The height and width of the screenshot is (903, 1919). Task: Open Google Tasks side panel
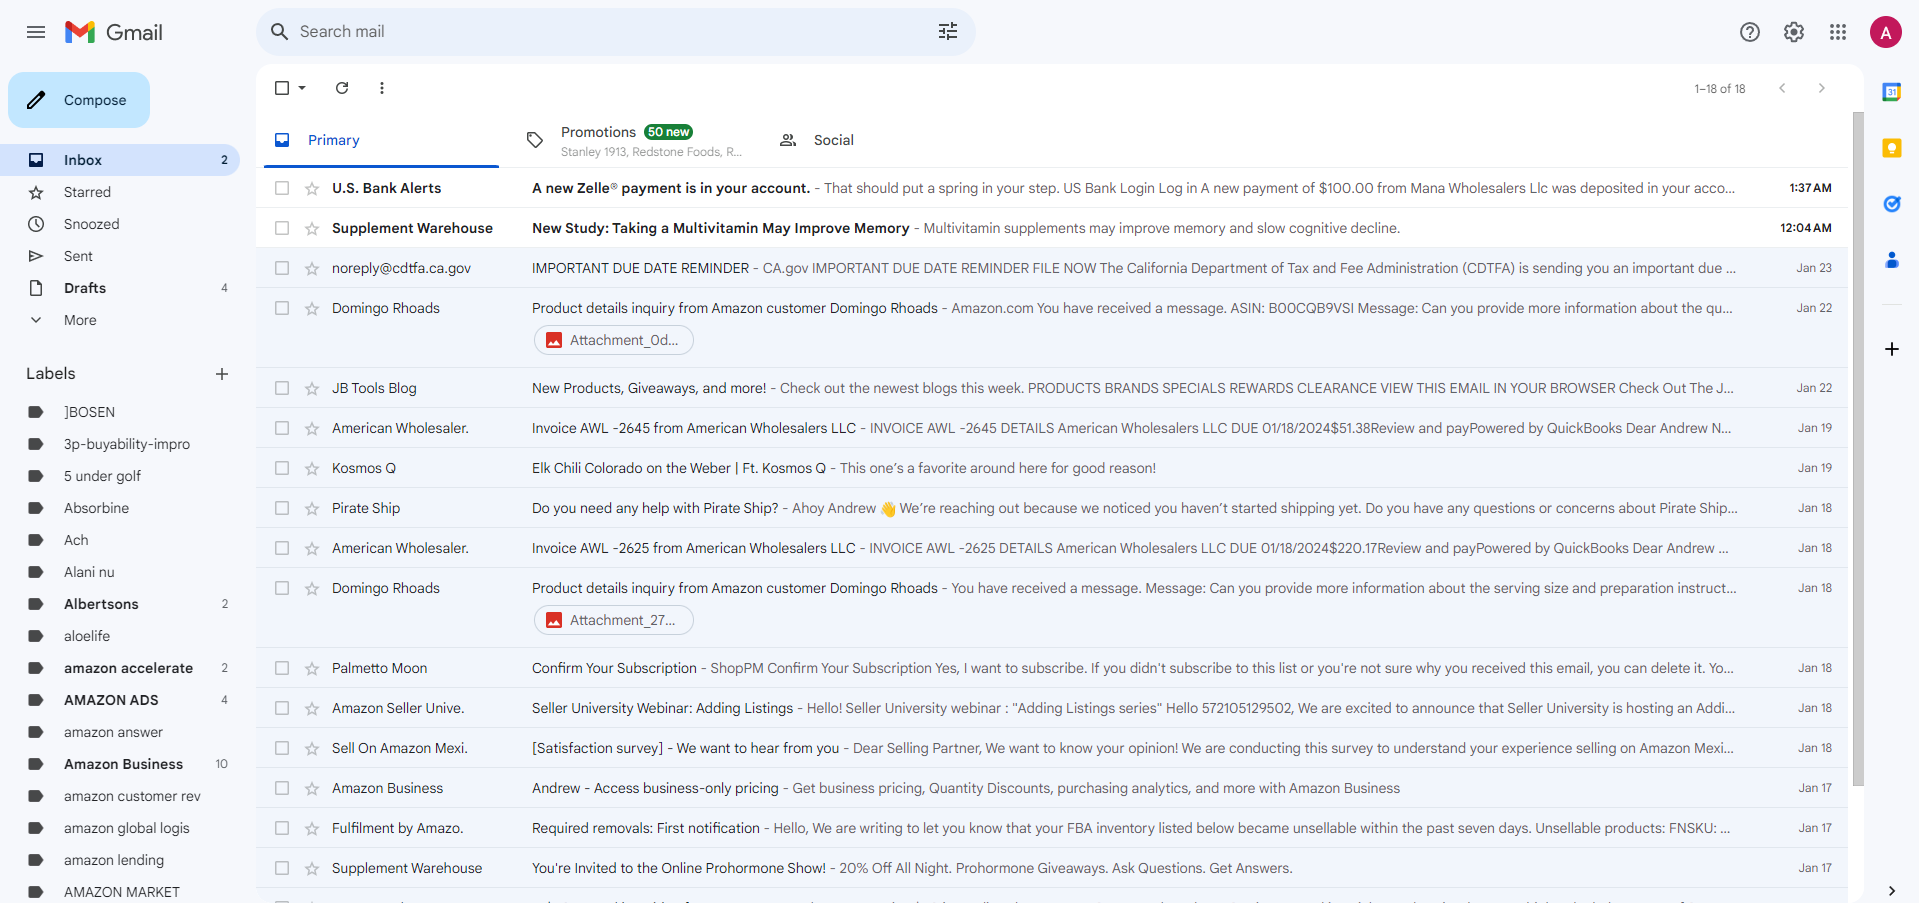[x=1892, y=204]
